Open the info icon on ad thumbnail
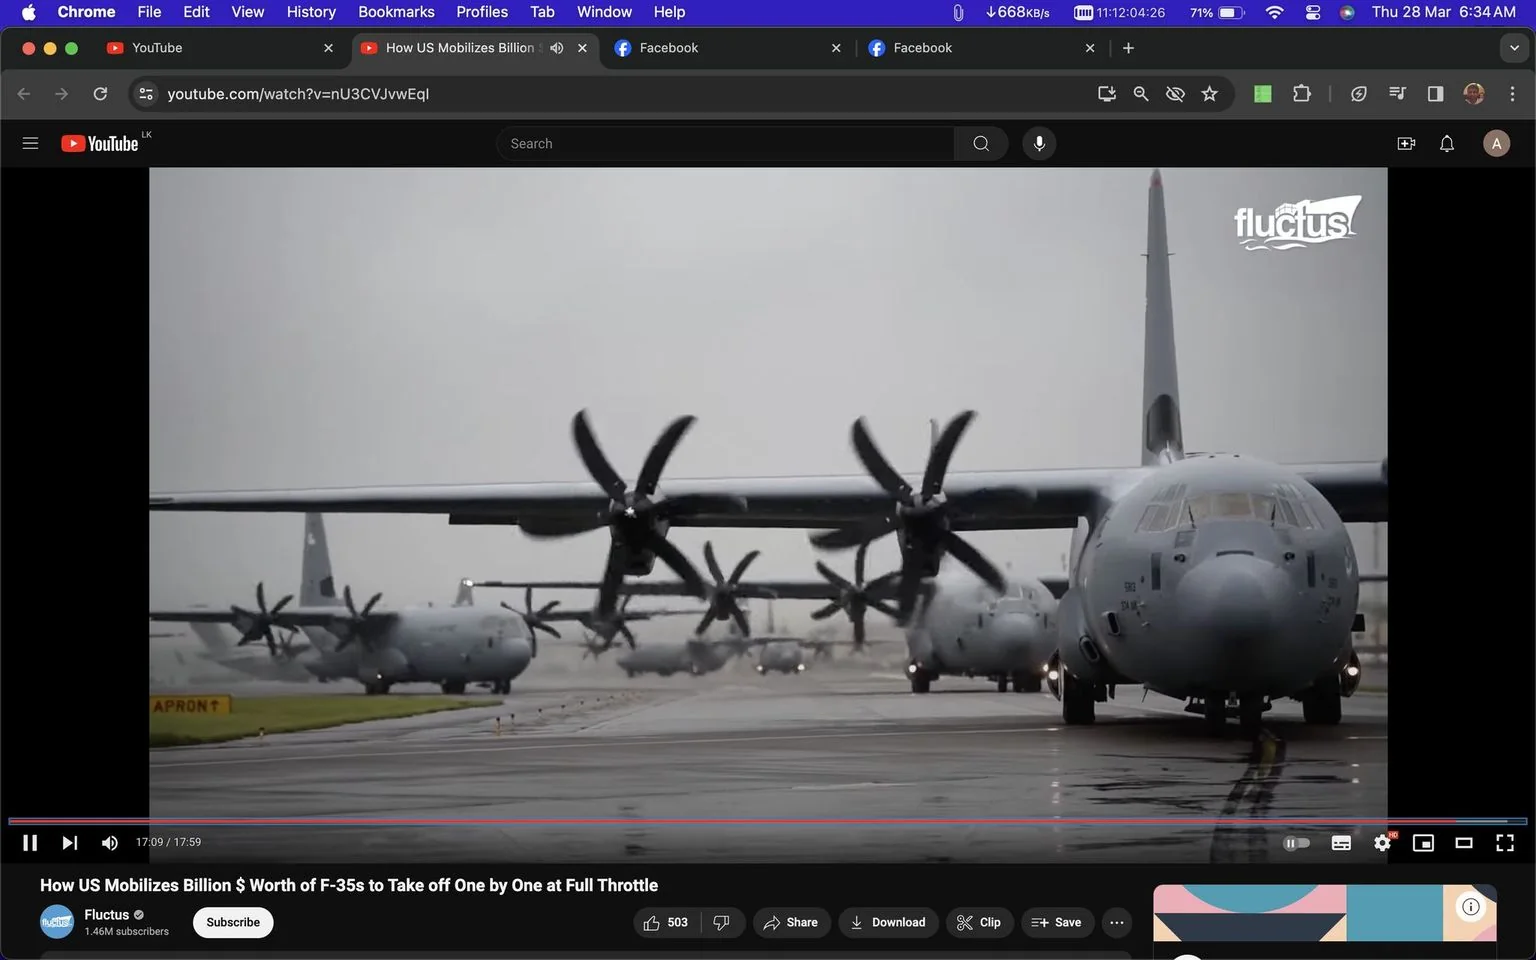This screenshot has height=960, width=1536. [x=1471, y=906]
